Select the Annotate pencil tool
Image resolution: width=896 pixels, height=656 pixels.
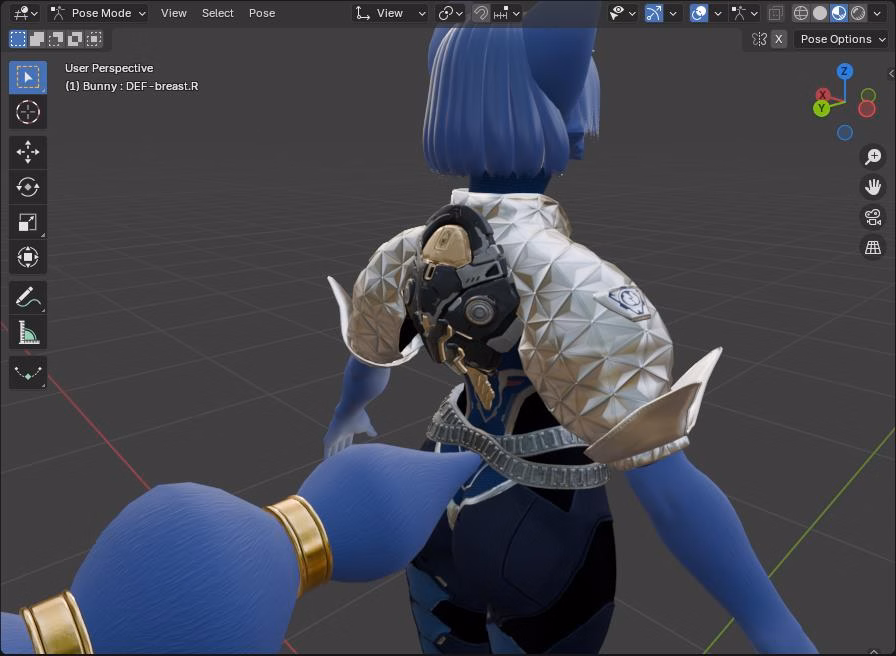tap(27, 297)
